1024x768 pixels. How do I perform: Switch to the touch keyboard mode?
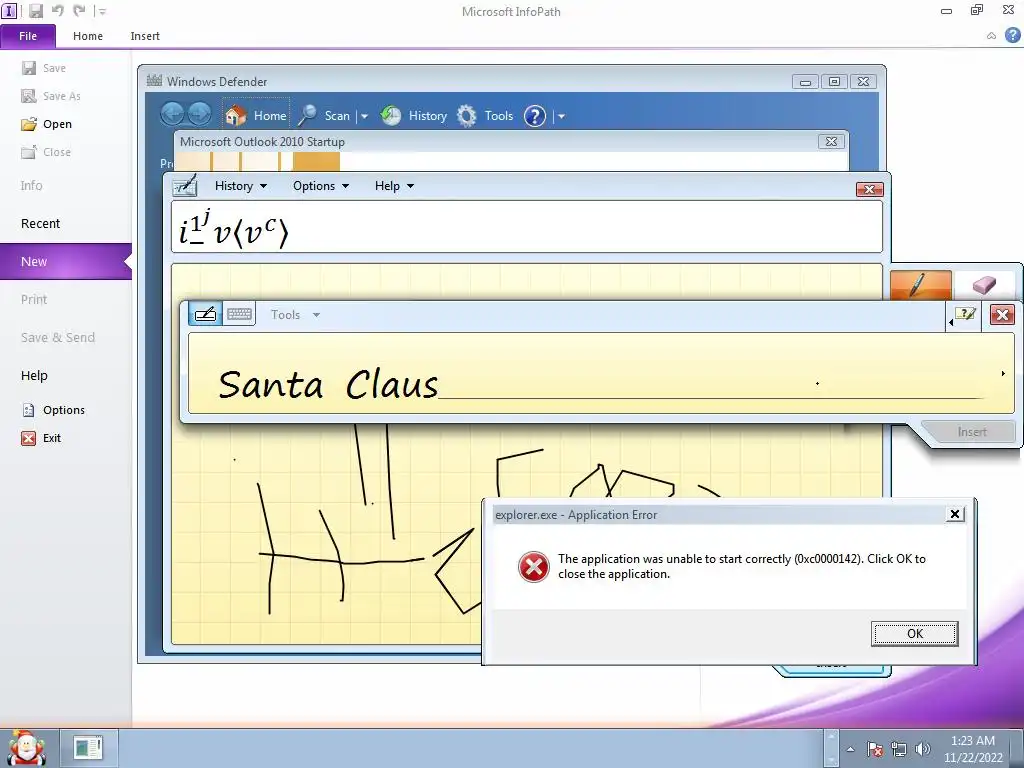click(239, 314)
